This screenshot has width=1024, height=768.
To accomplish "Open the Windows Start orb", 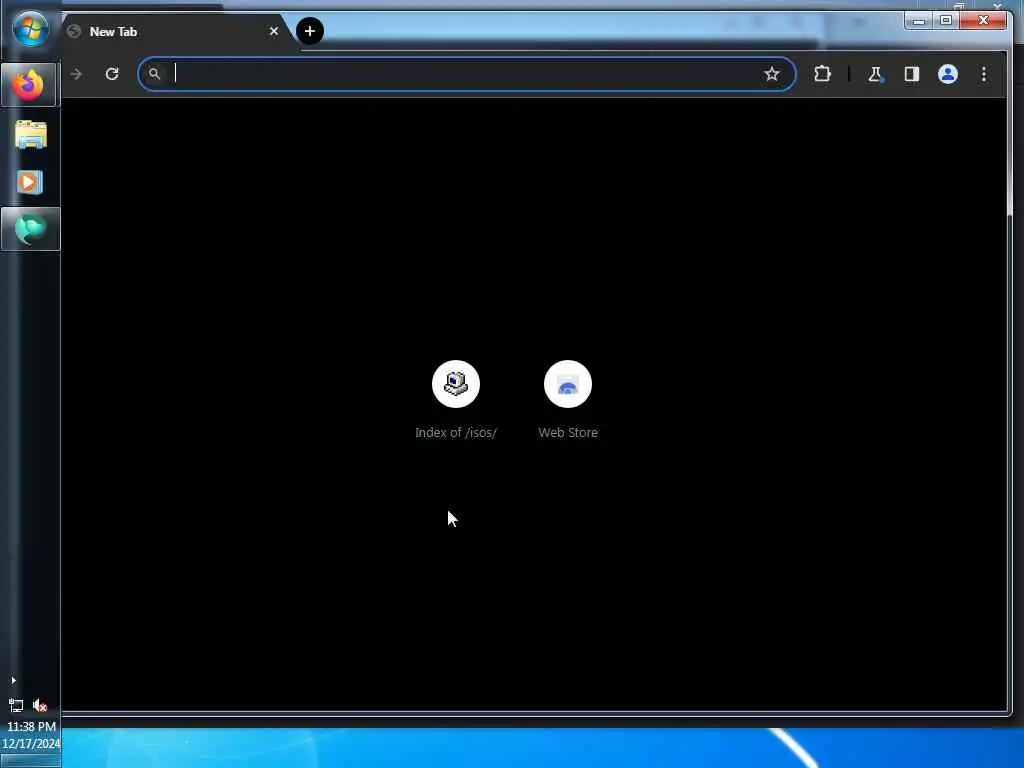I will click(x=30, y=29).
